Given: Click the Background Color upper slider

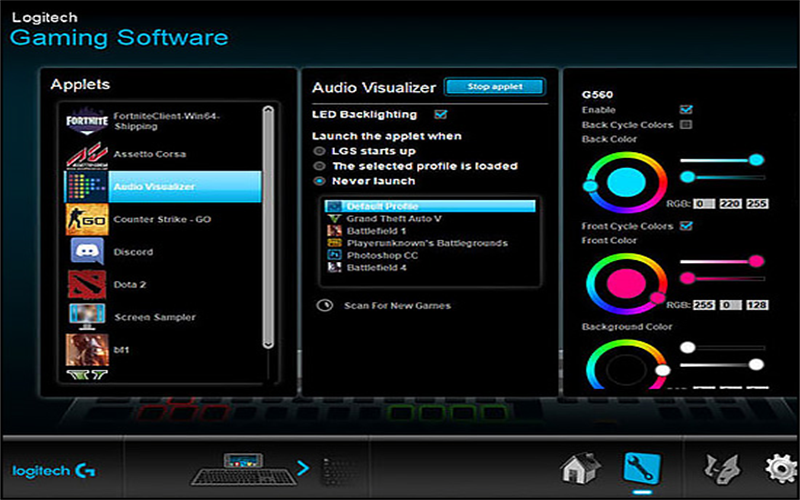Looking at the screenshot, I should point(722,347).
